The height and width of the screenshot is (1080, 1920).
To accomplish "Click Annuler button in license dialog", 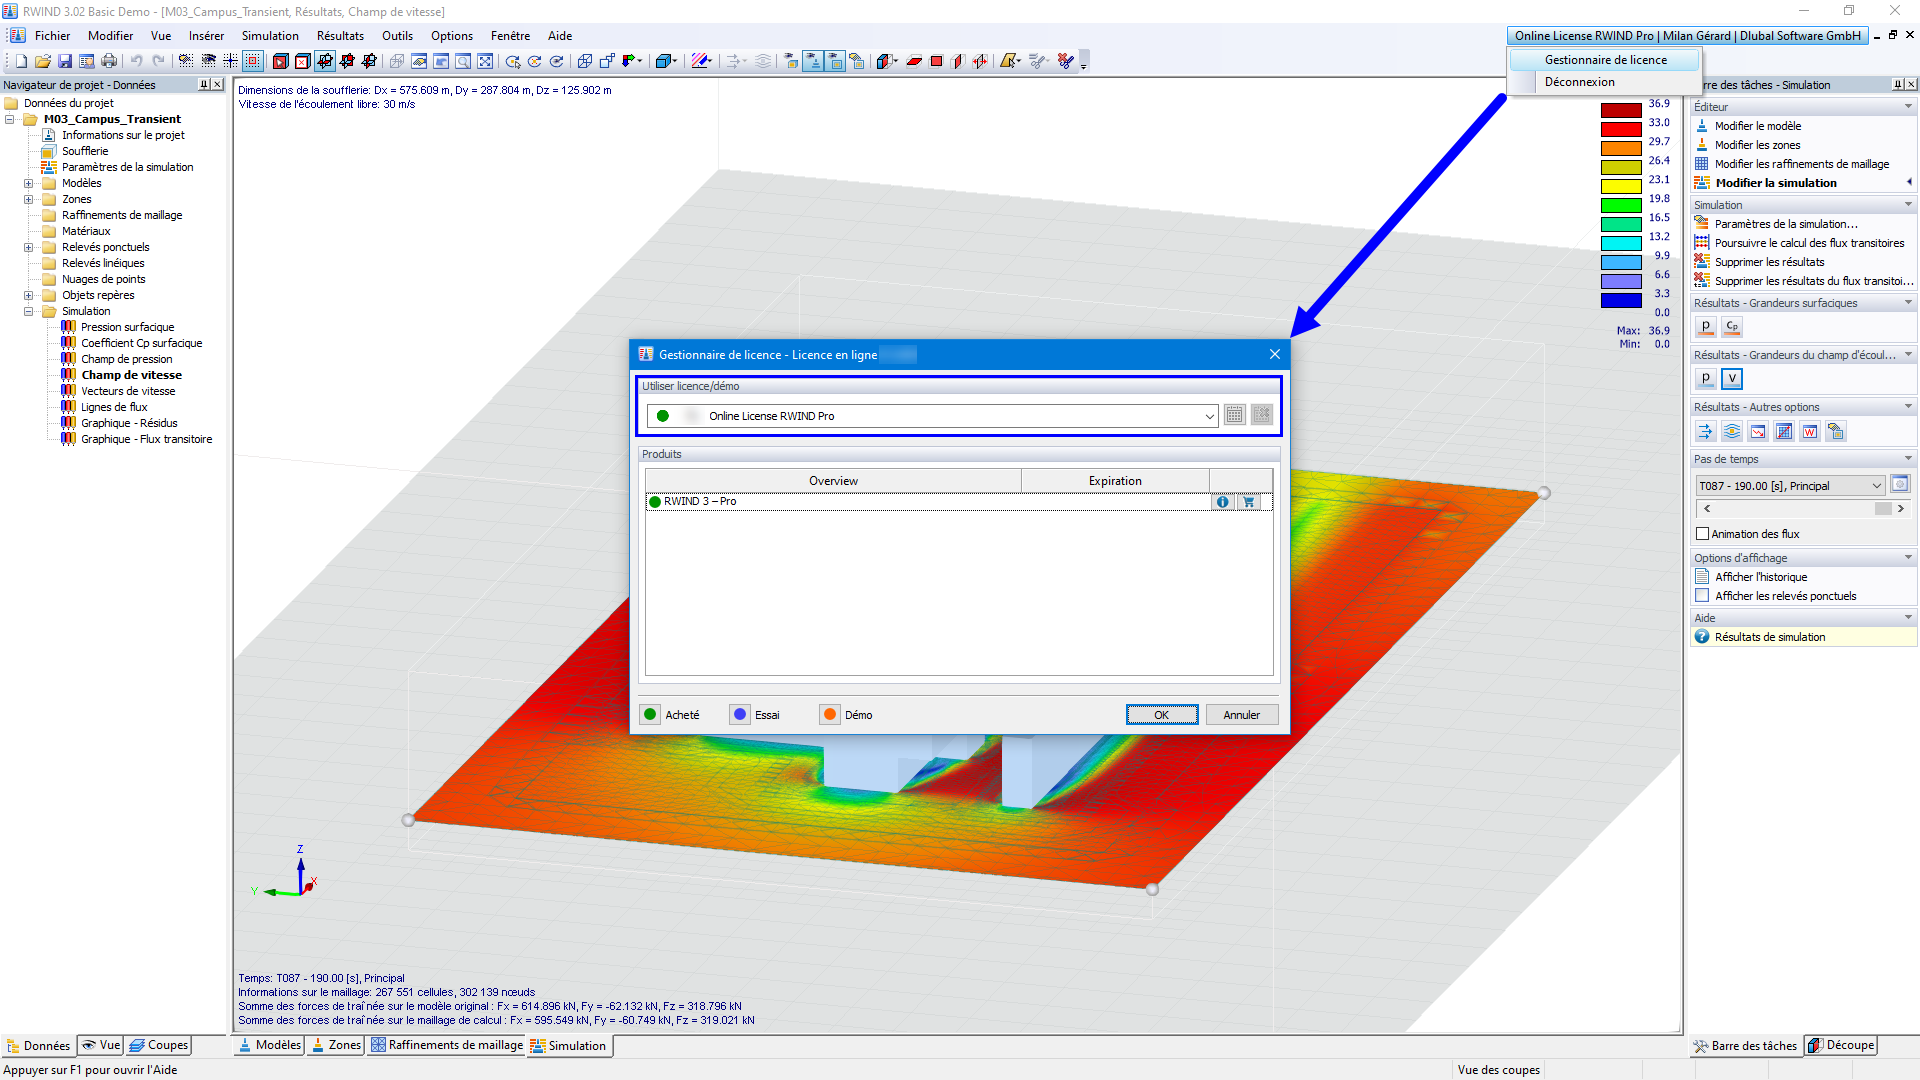I will (x=1241, y=713).
